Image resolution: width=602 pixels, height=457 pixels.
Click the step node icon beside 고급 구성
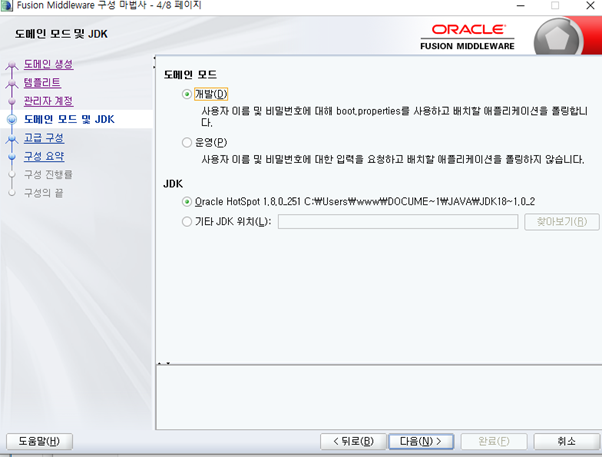(12, 139)
